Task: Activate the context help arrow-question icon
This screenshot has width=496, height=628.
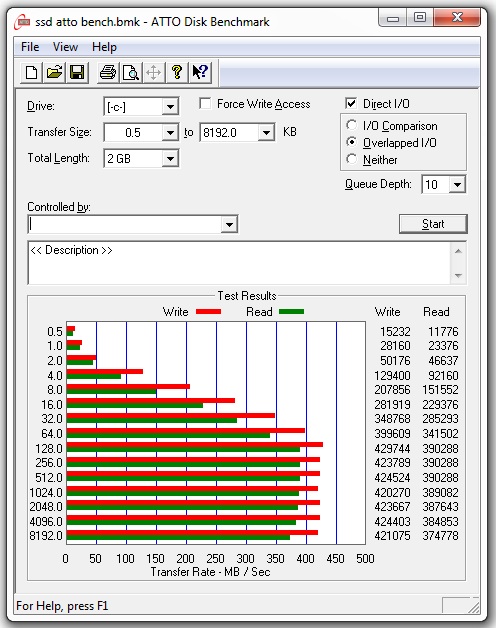Action: tap(200, 72)
